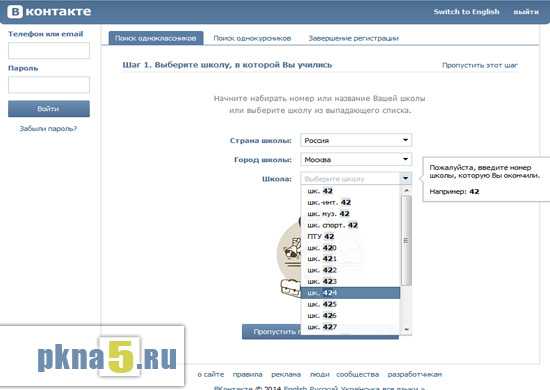Click the school illustration image
This screenshot has height=390, width=550.
click(x=289, y=257)
